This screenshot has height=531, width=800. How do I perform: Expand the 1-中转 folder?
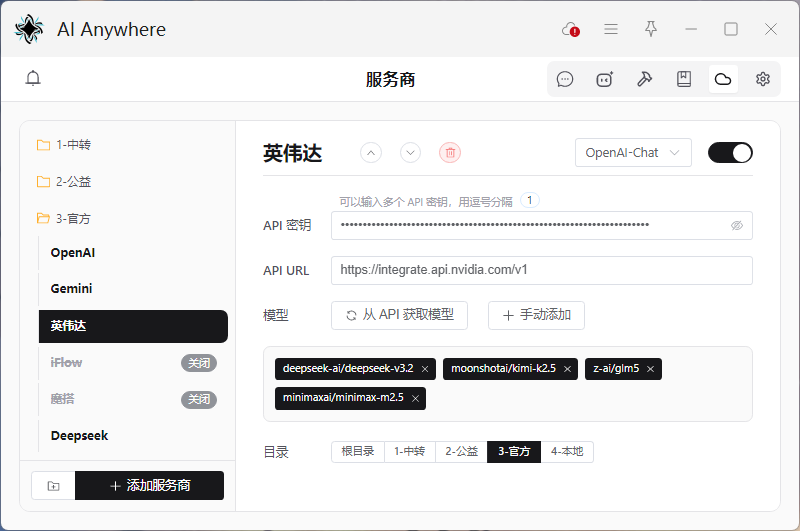pyautogui.click(x=73, y=145)
